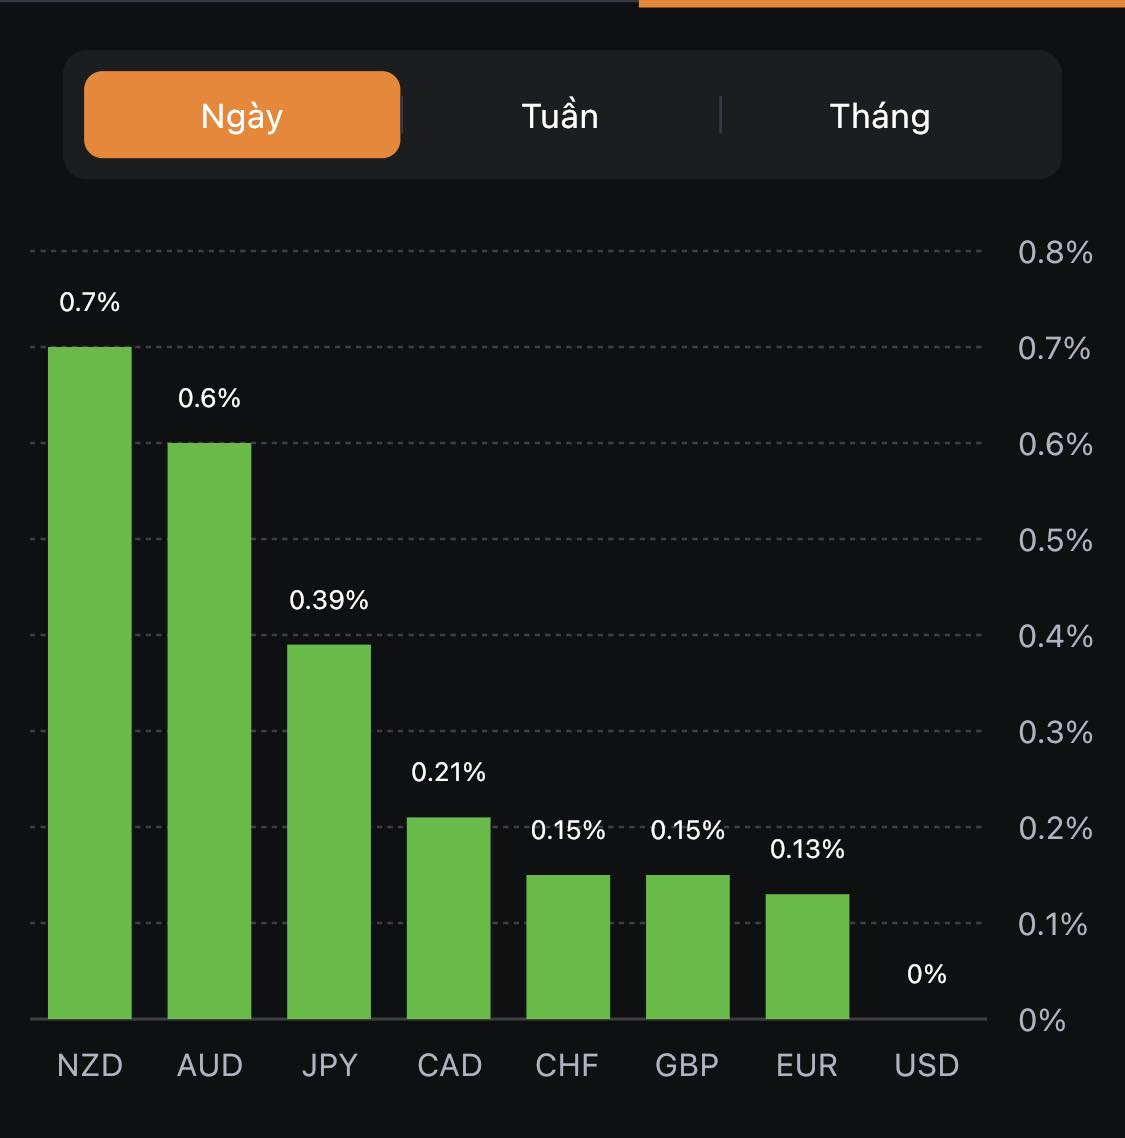This screenshot has height=1138, width=1125.
Task: Click the EUR green bar
Action: tap(807, 956)
